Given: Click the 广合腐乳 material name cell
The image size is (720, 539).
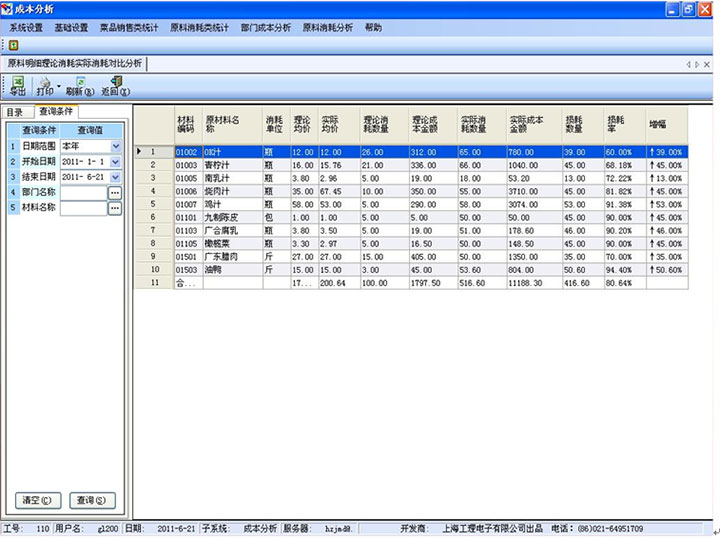Looking at the screenshot, I should pyautogui.click(x=232, y=230).
